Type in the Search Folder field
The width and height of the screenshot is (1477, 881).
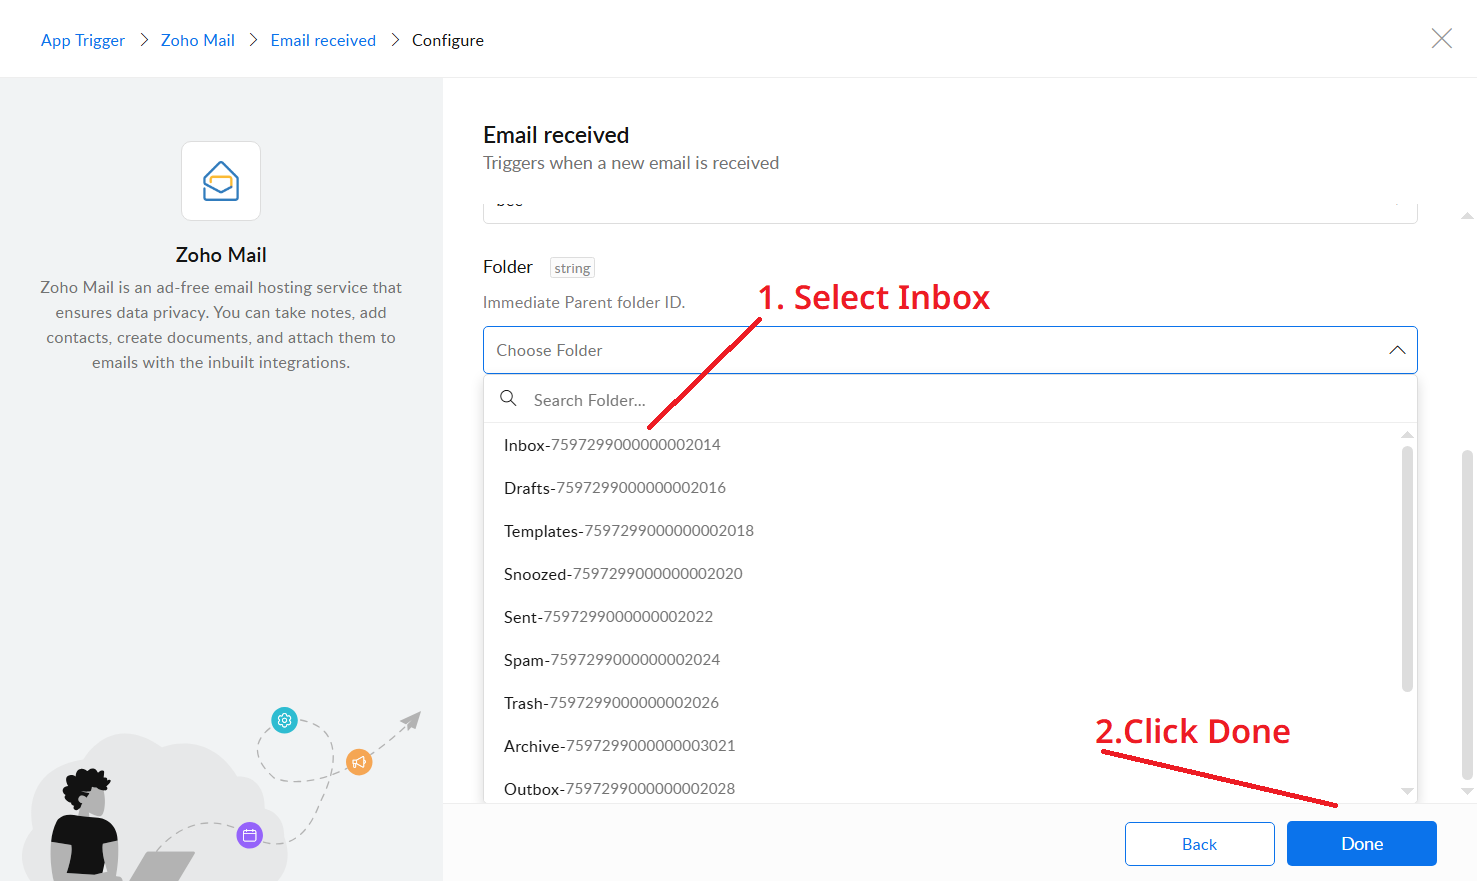[x=960, y=400]
